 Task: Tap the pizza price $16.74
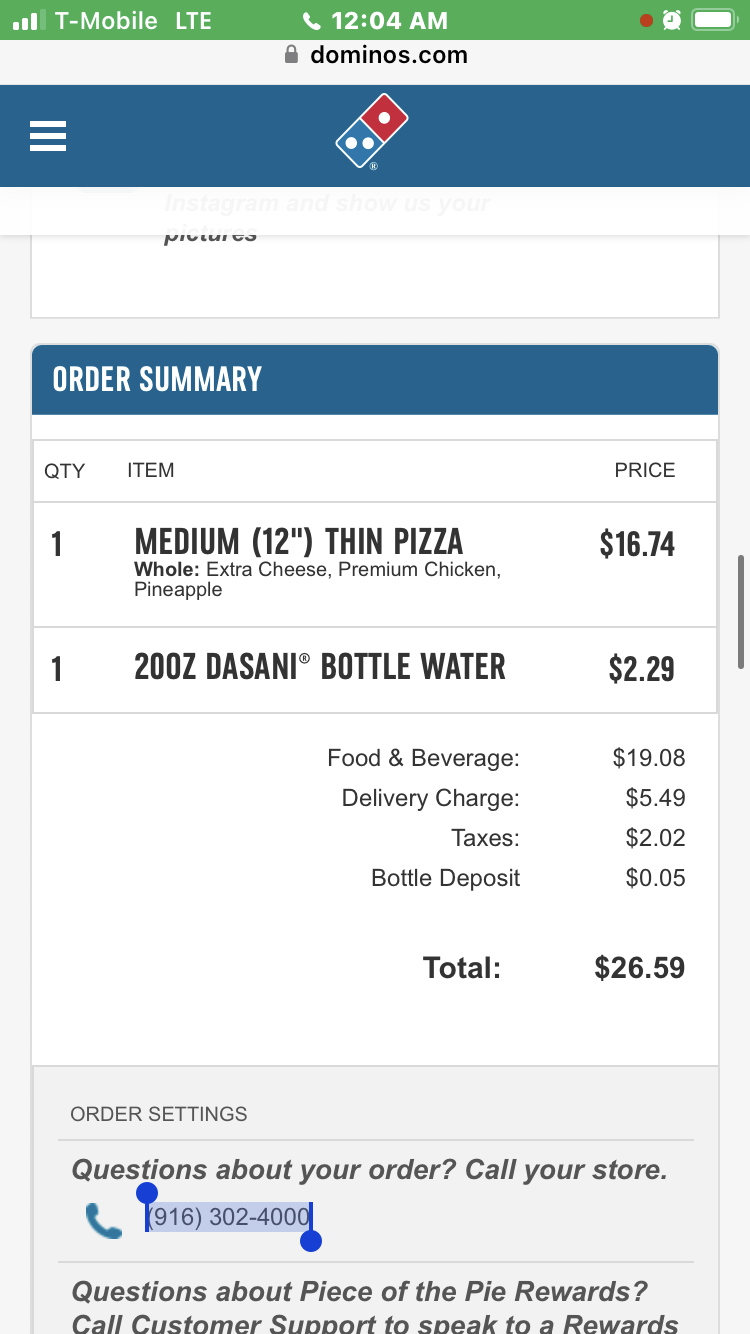[x=637, y=544]
